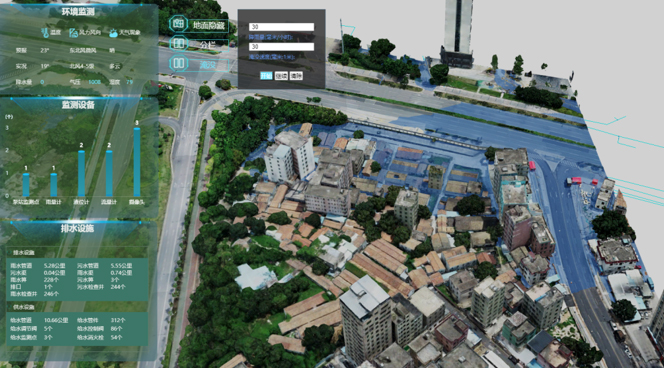Click the clear button in flood panel
Screen dimensions: 664x368
point(296,76)
